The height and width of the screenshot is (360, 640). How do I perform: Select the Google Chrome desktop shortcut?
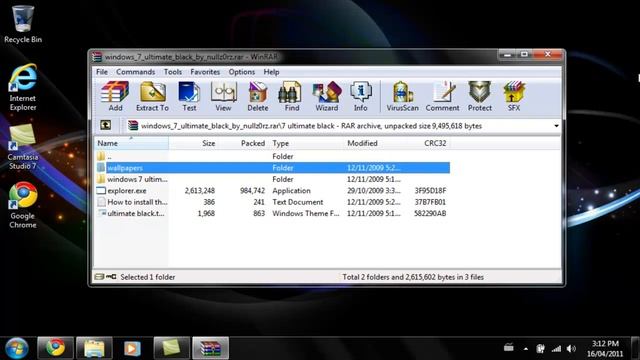pyautogui.click(x=23, y=205)
